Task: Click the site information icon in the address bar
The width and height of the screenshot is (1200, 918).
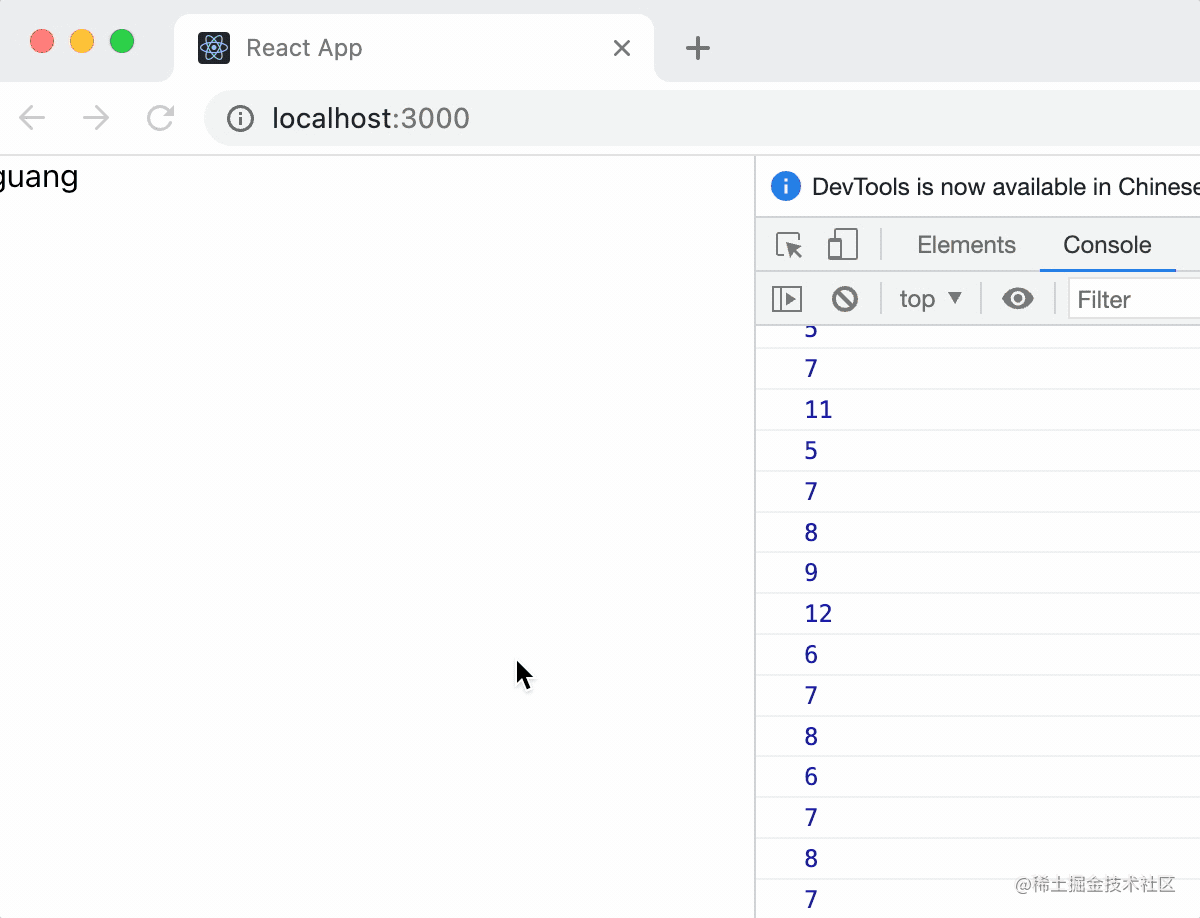Action: point(240,119)
